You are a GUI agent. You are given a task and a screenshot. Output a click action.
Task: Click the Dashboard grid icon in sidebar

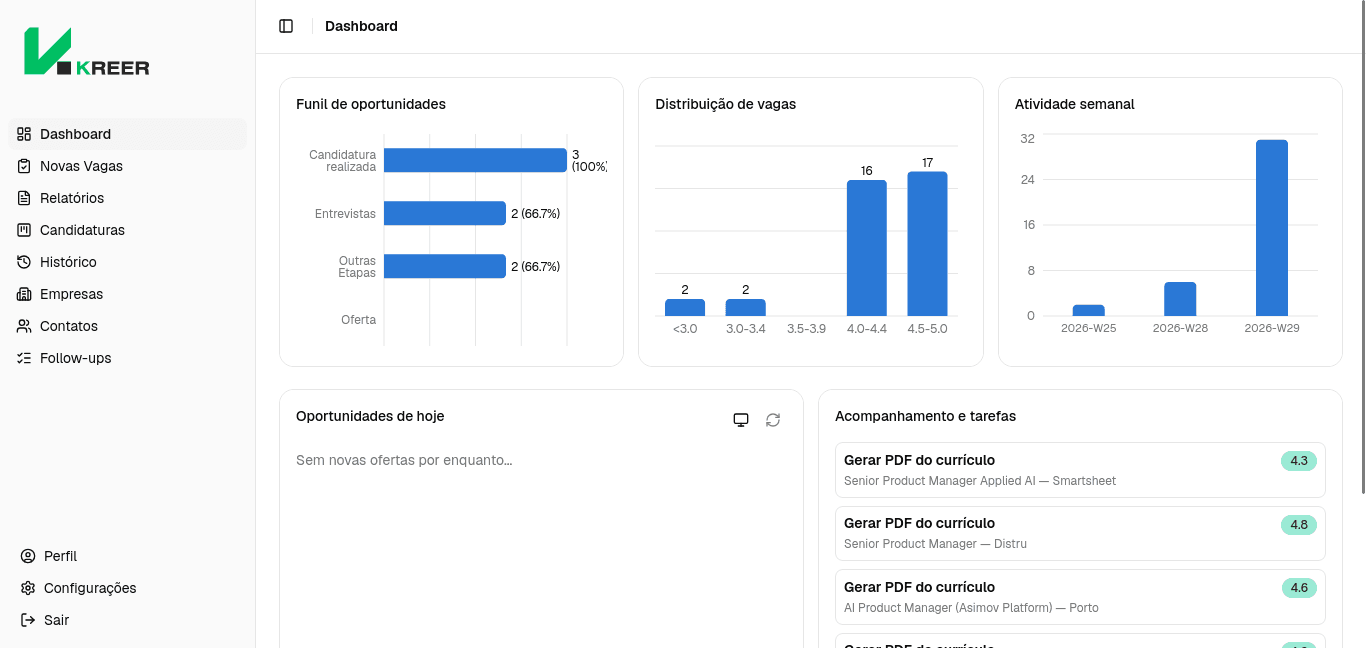click(24, 134)
